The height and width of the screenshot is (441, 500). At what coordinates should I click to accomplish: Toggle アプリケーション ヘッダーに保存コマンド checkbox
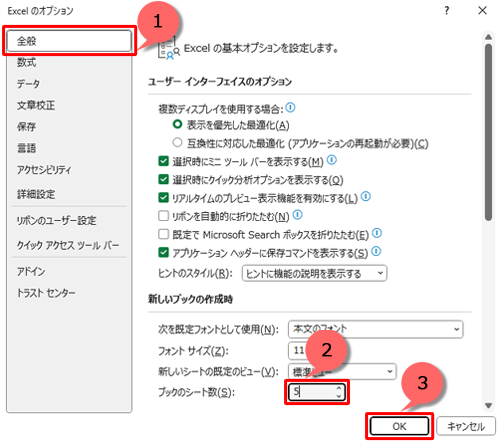coord(163,252)
